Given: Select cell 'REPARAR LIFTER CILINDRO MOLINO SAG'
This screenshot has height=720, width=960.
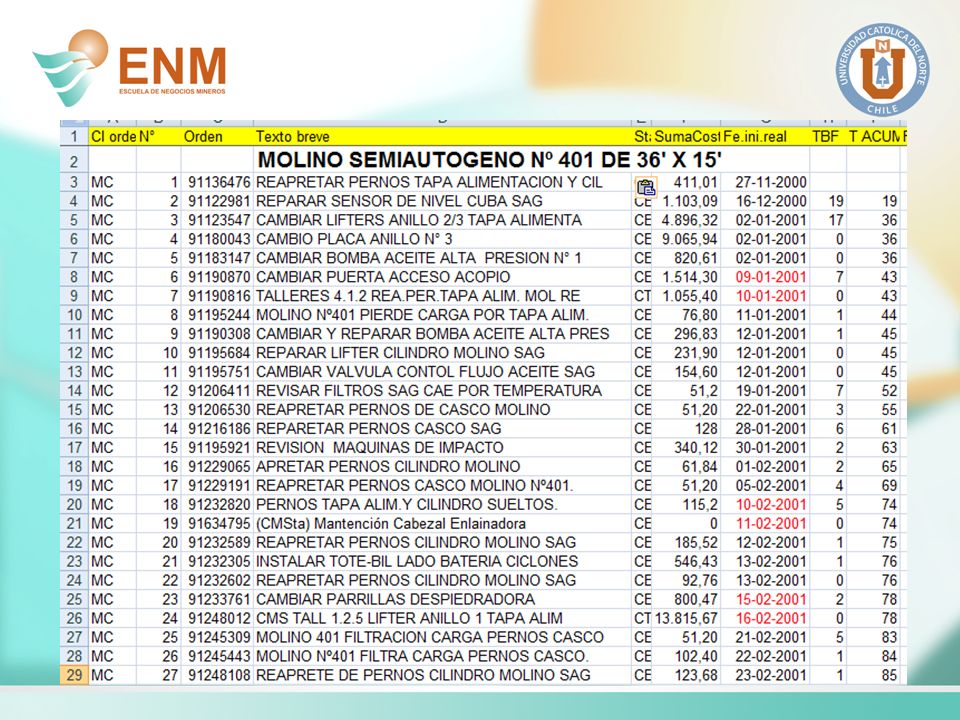Looking at the screenshot, I should (443, 353).
